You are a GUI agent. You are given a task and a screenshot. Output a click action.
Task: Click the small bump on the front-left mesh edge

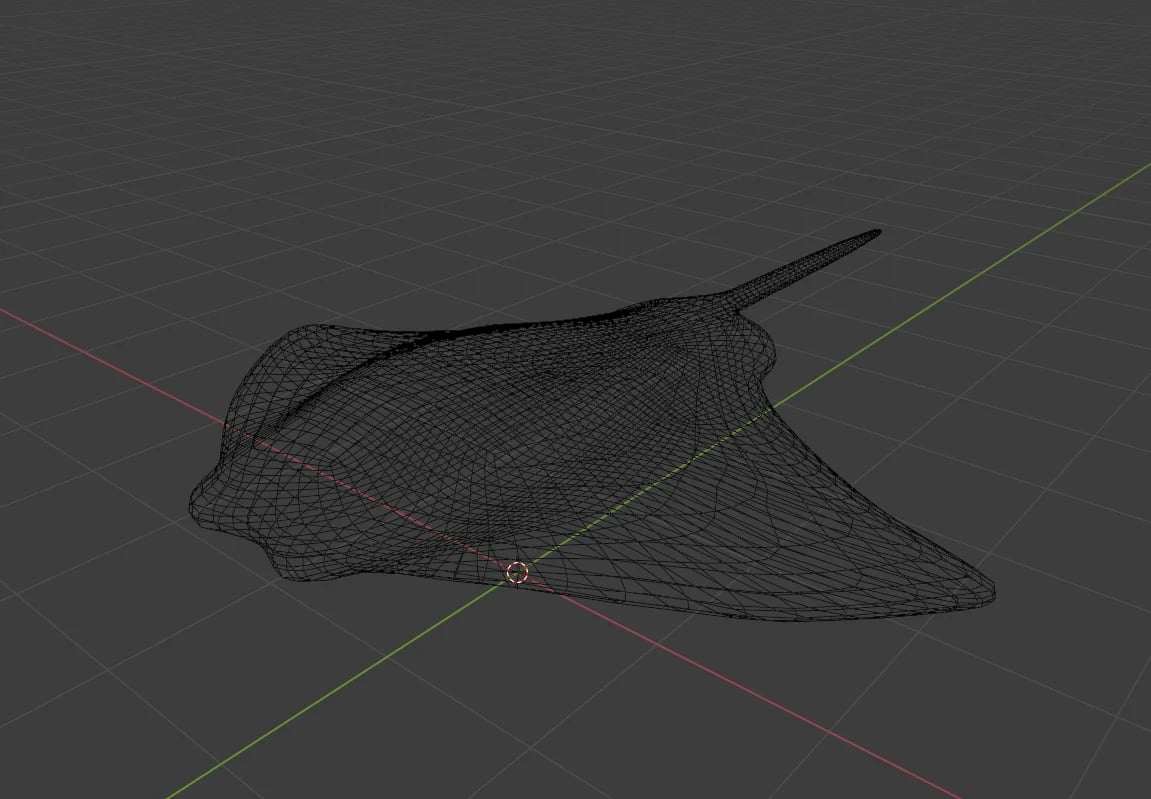323,575
